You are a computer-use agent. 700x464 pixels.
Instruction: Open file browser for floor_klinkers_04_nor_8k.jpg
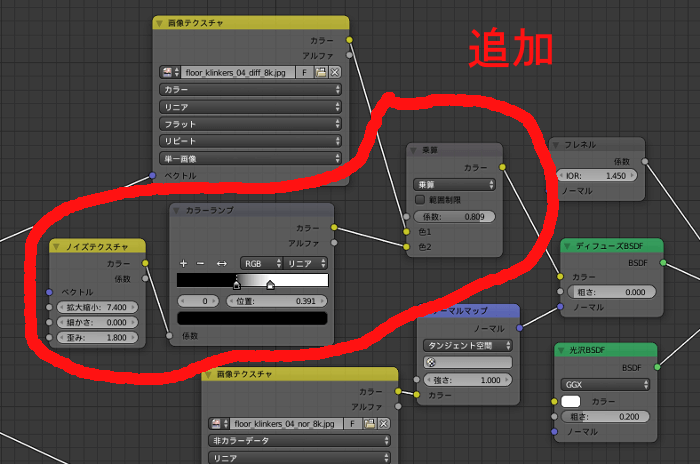[369, 423]
